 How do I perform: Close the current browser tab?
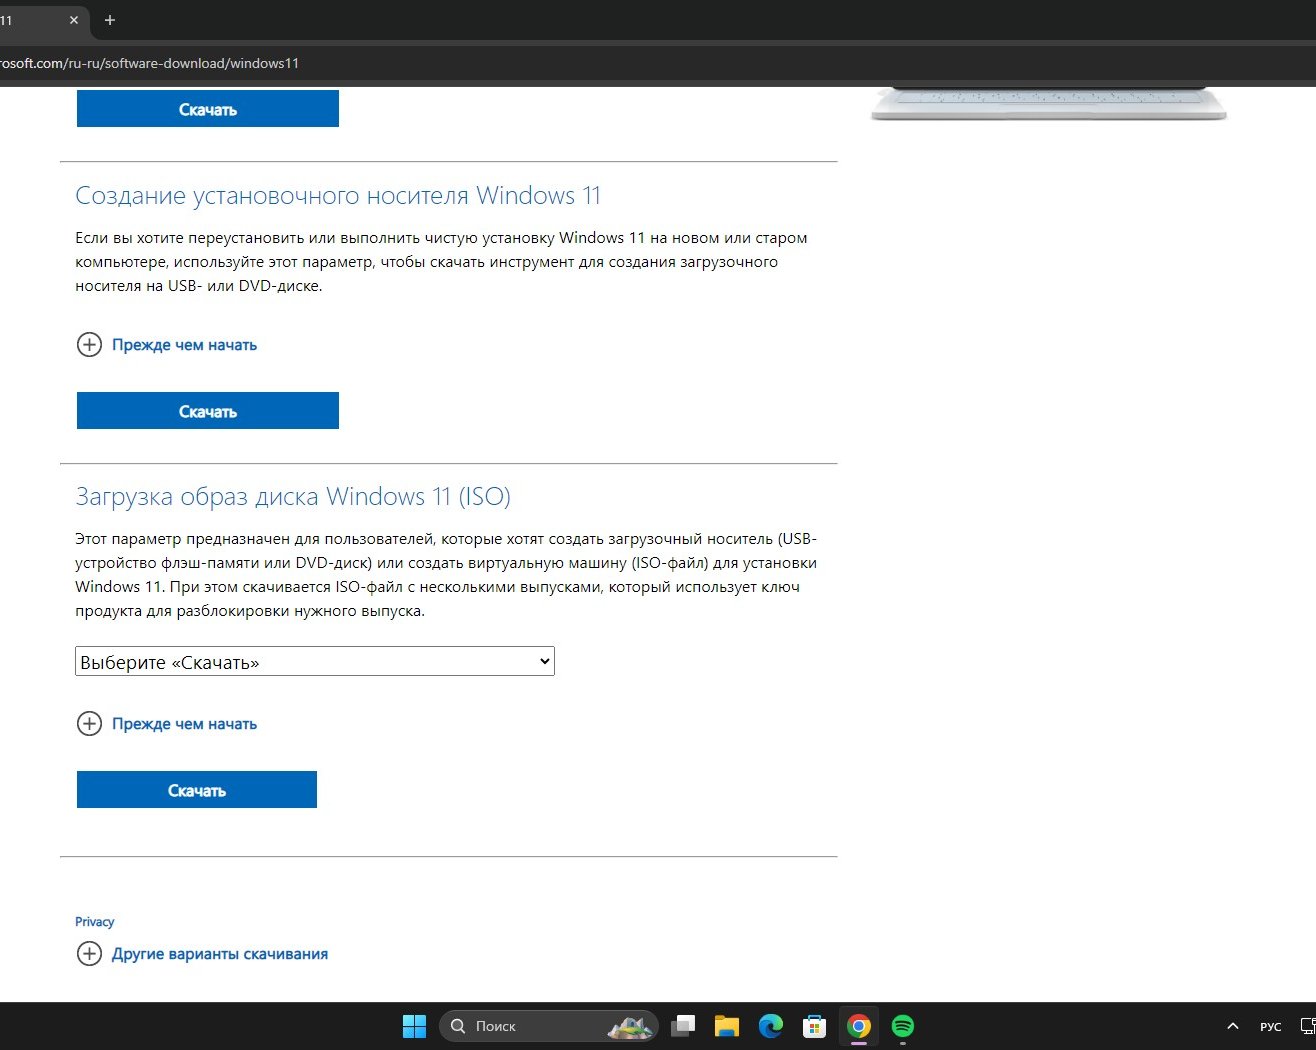(74, 20)
